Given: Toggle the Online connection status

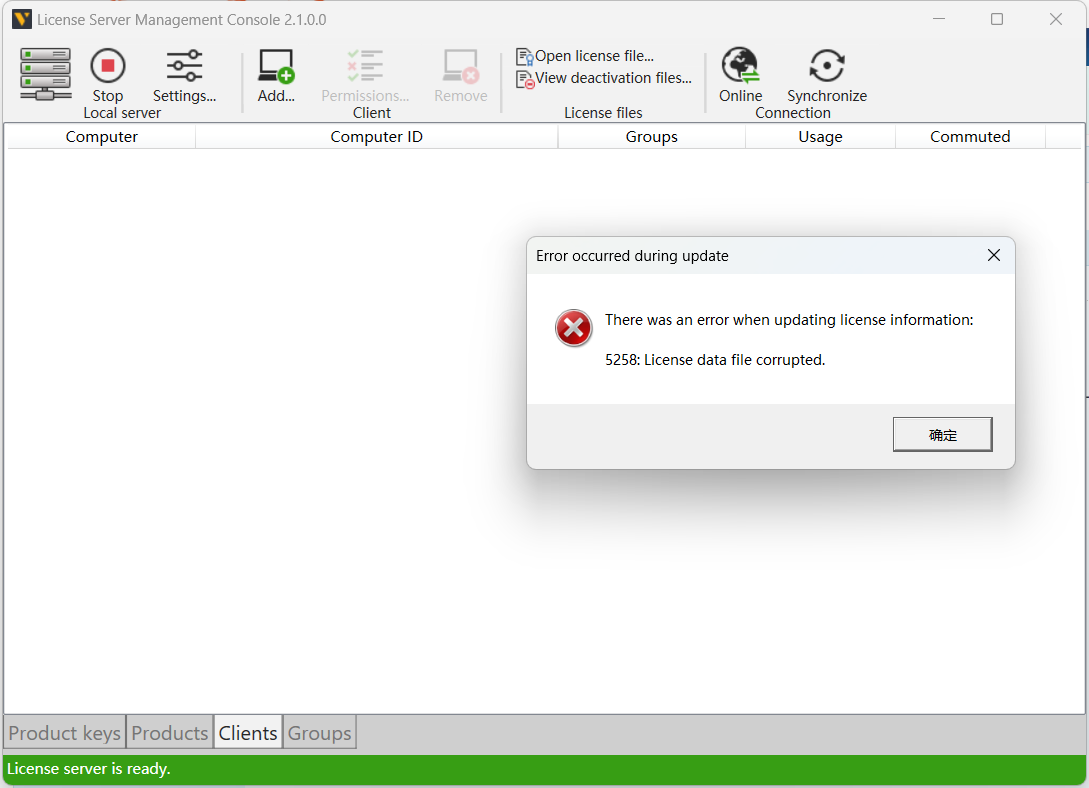Looking at the screenshot, I should (x=740, y=75).
